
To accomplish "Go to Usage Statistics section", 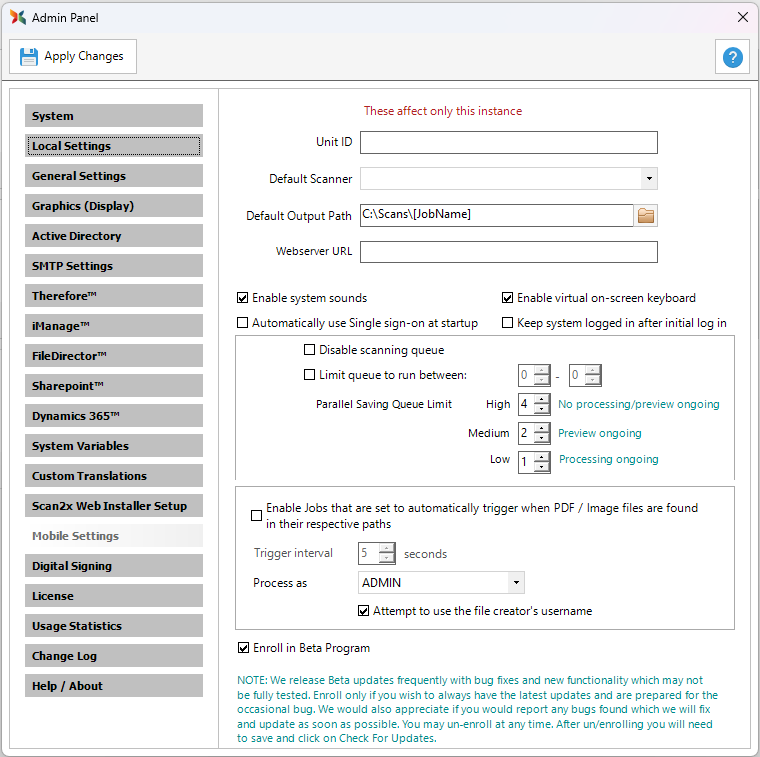I will 114,626.
